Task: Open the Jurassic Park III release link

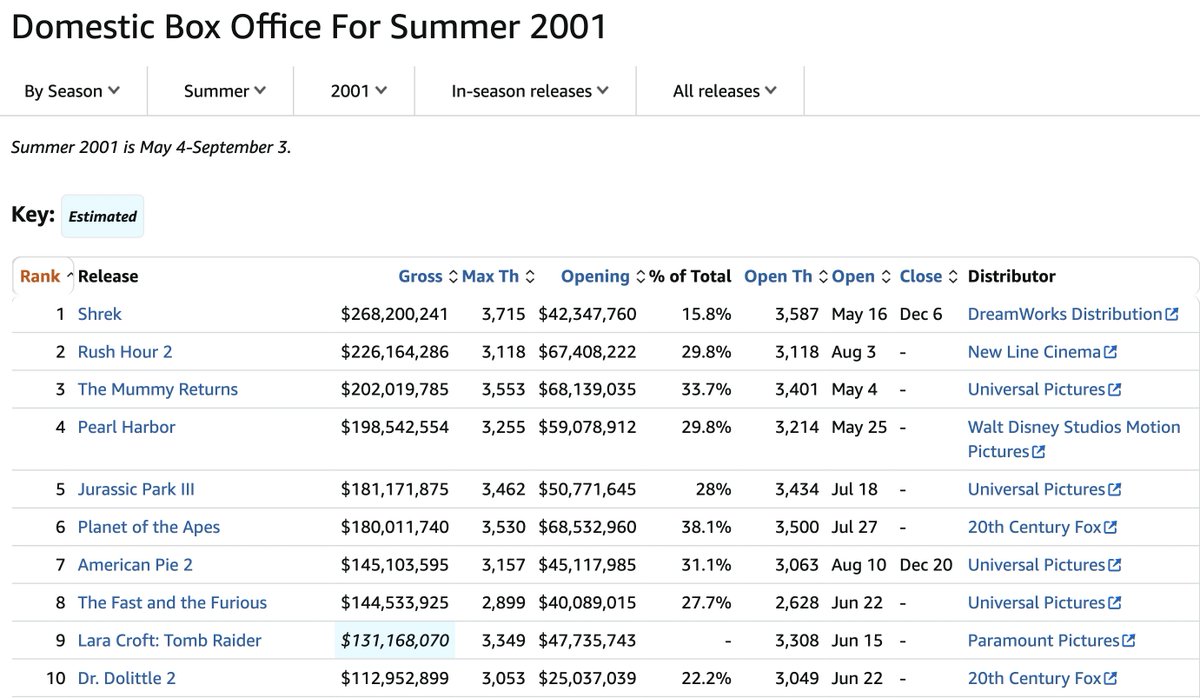Action: coord(136,489)
